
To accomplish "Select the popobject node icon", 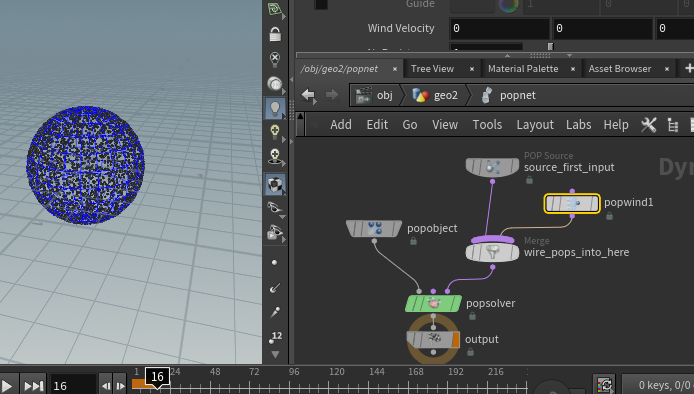I will [x=374, y=228].
